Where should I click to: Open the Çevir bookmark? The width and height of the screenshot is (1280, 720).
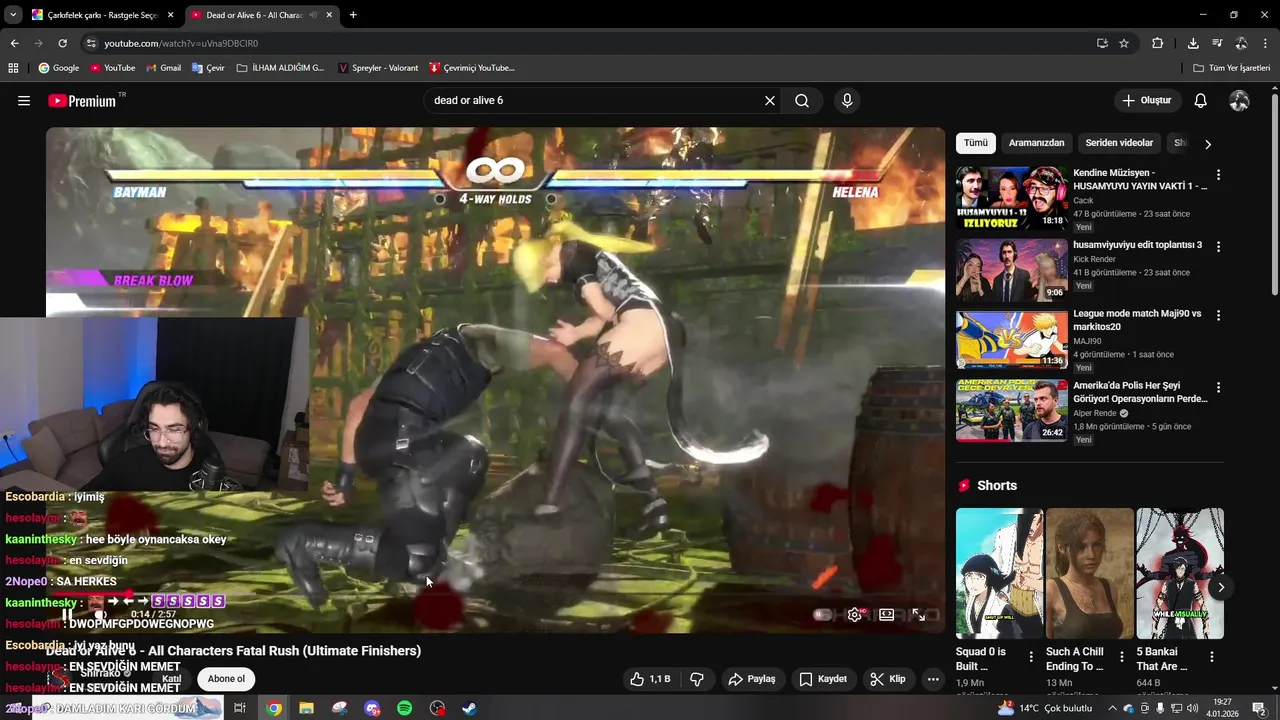click(208, 68)
